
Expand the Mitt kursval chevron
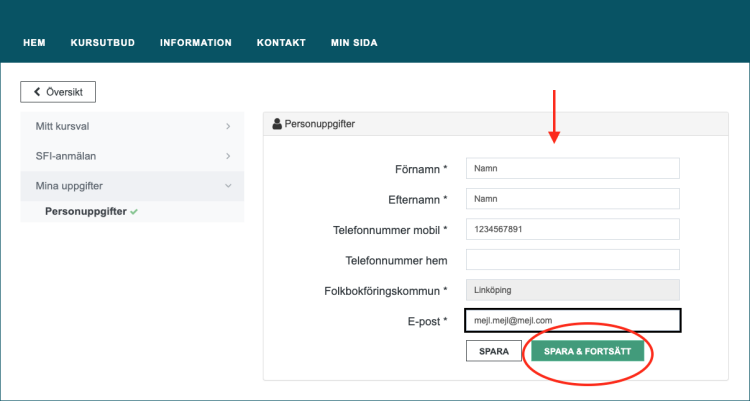[x=228, y=127]
